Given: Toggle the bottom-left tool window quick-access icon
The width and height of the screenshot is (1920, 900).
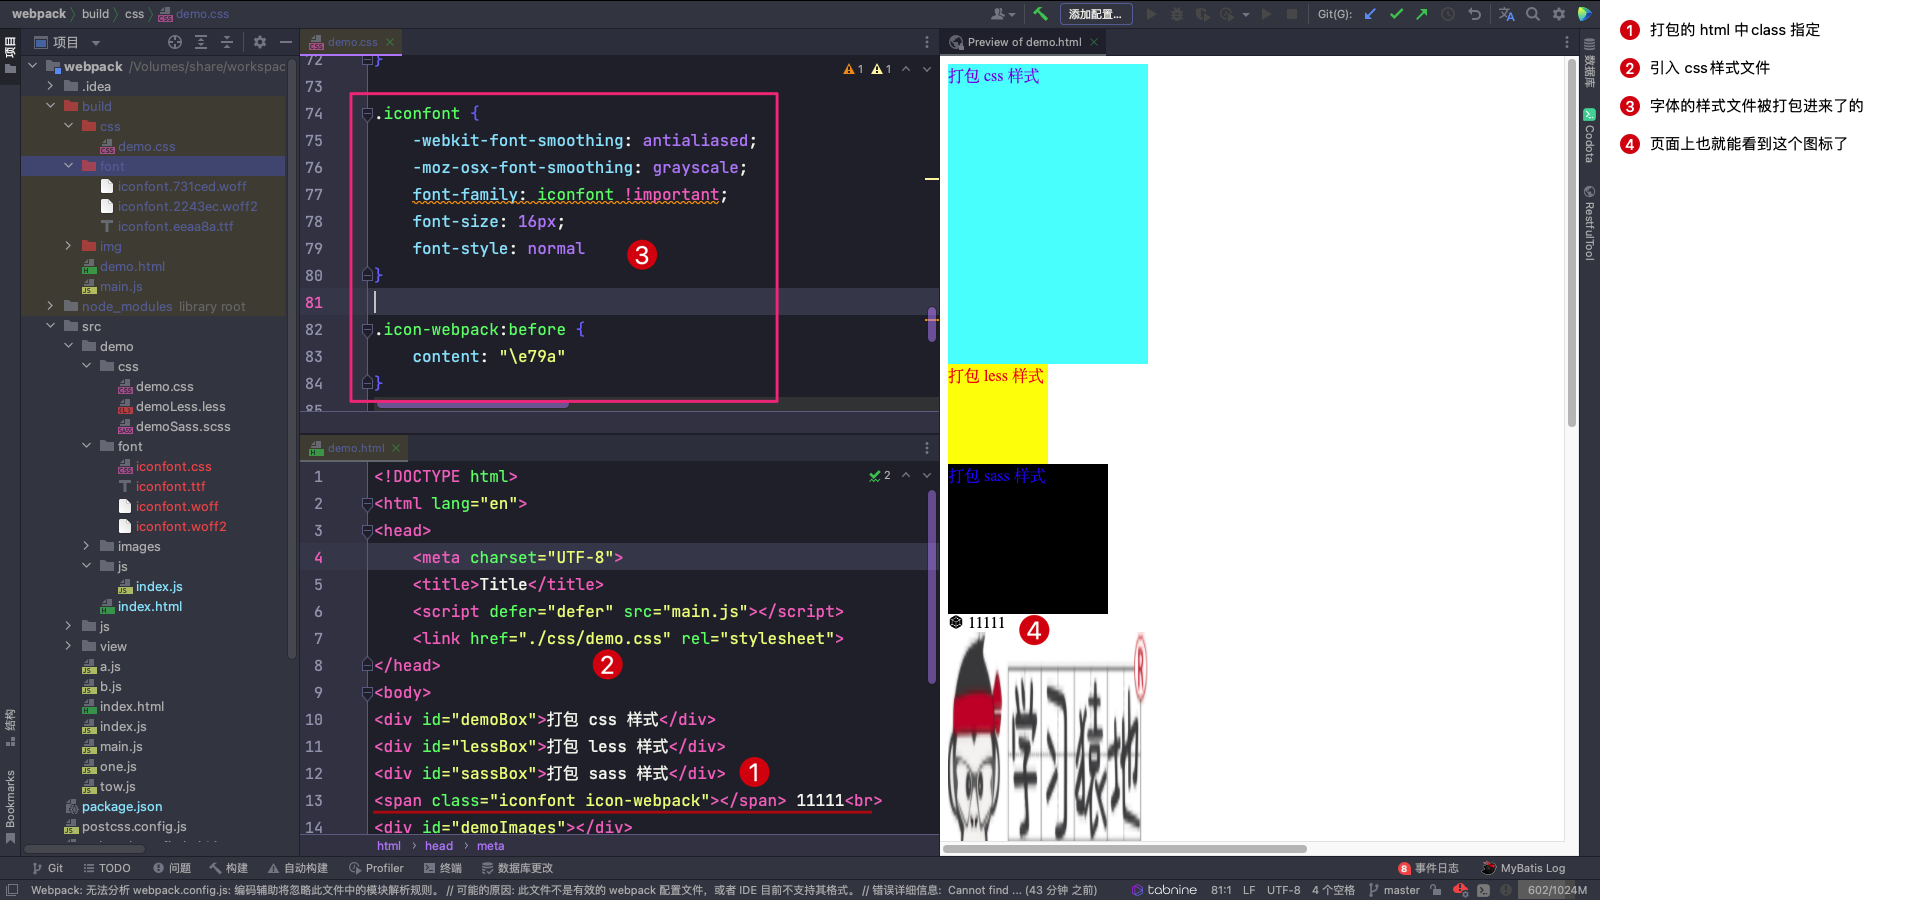Looking at the screenshot, I should click(x=12, y=890).
